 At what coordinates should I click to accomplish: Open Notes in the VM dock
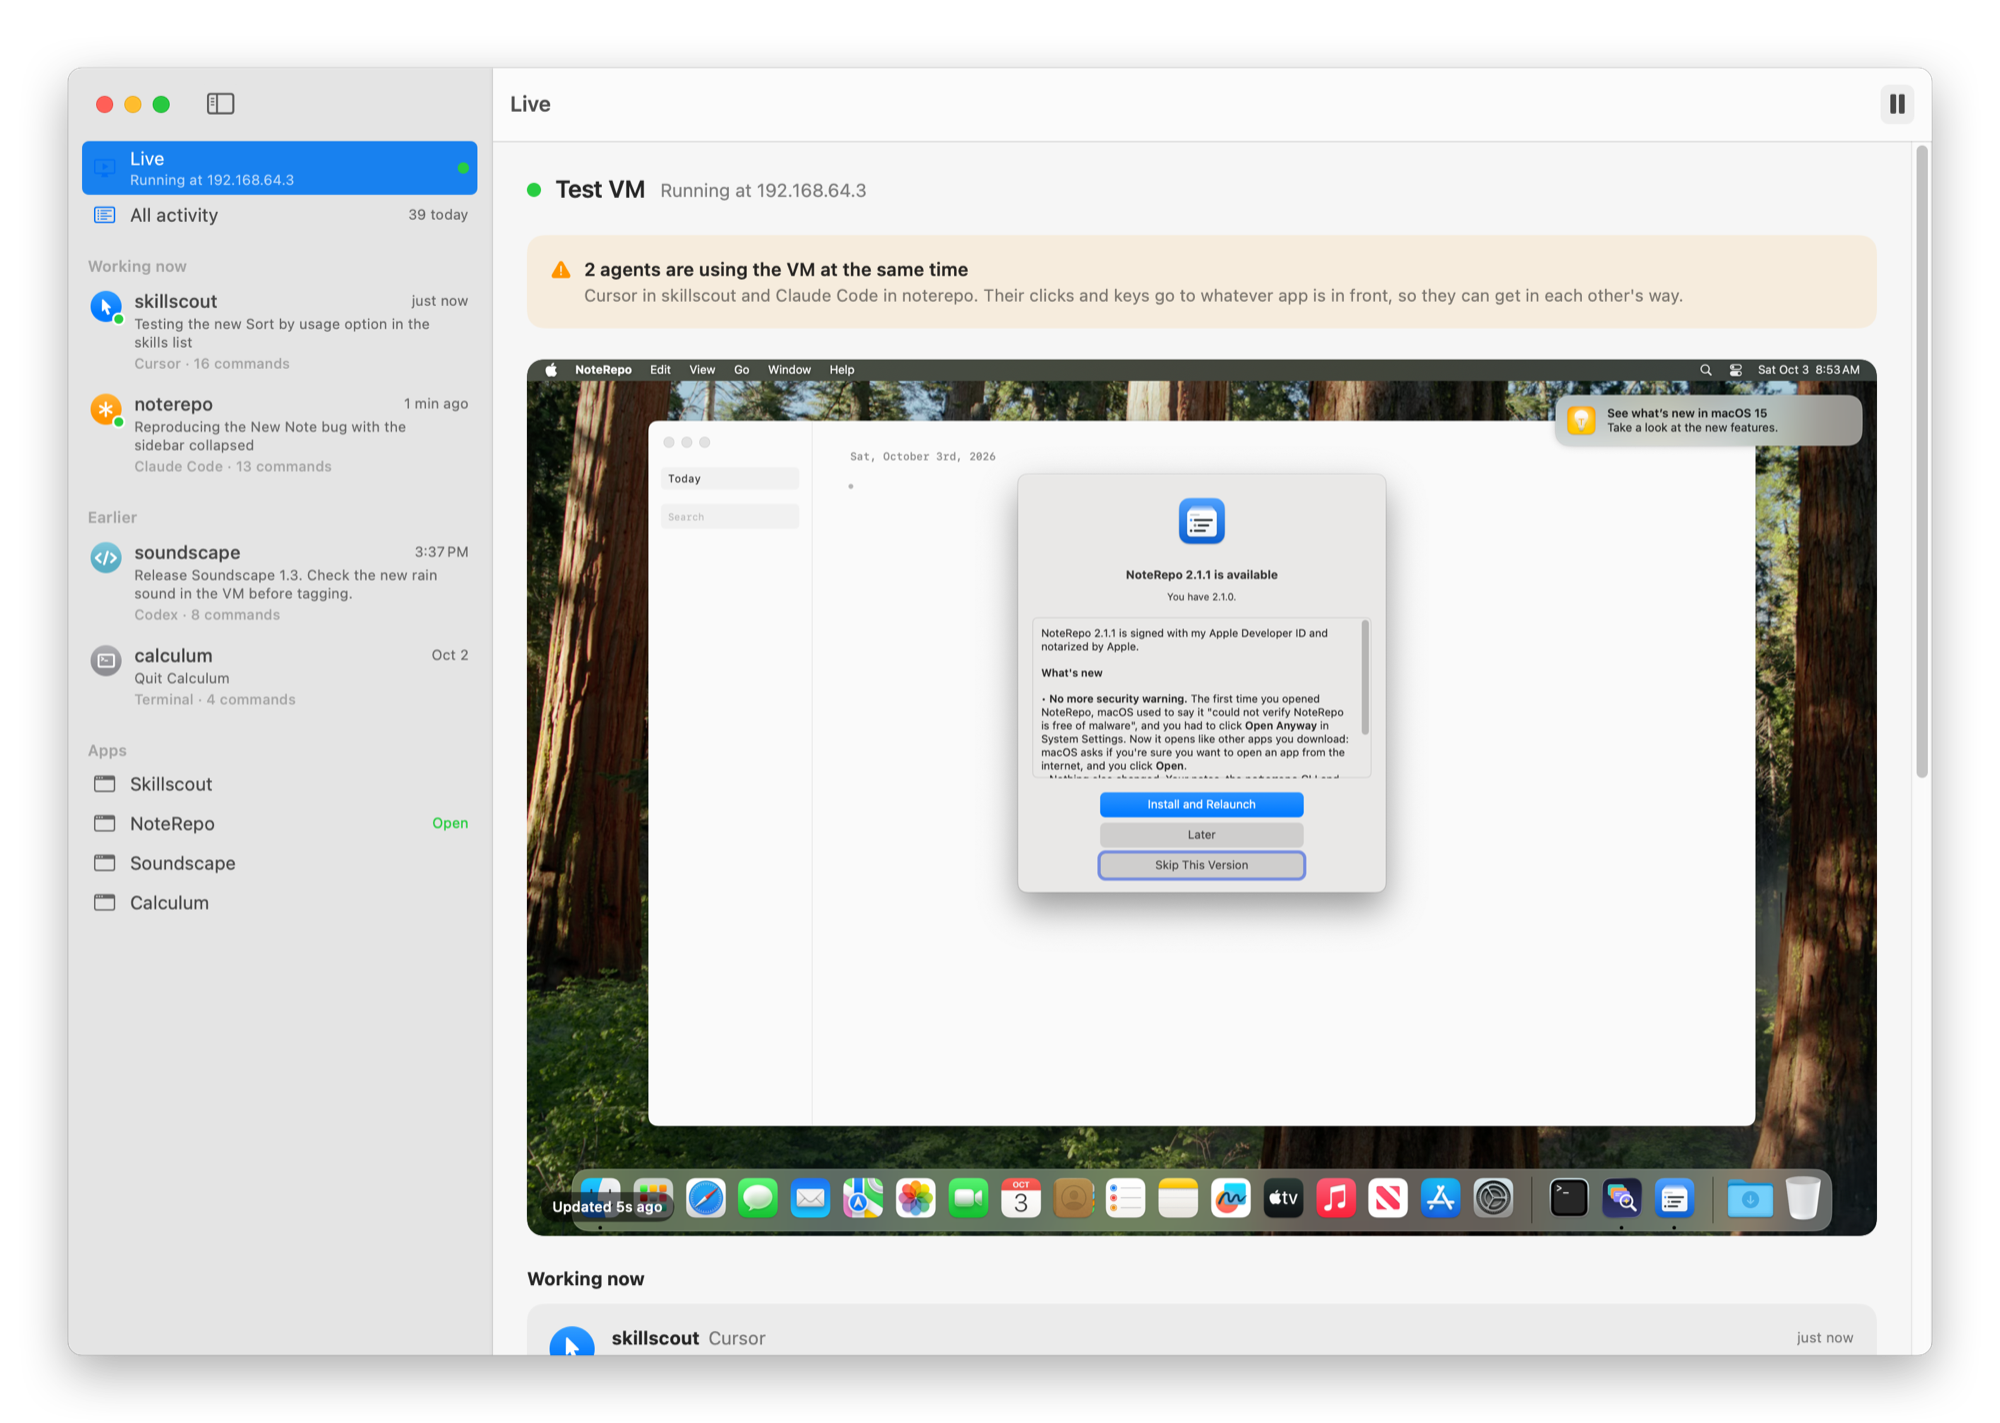click(1177, 1198)
